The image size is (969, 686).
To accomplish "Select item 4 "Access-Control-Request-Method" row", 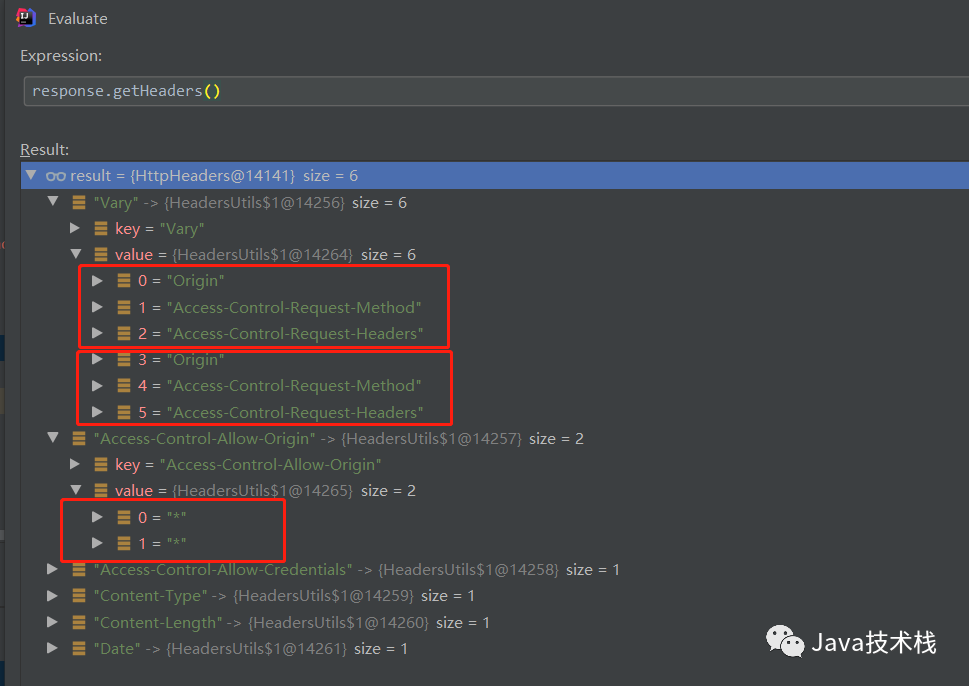I will coord(279,386).
